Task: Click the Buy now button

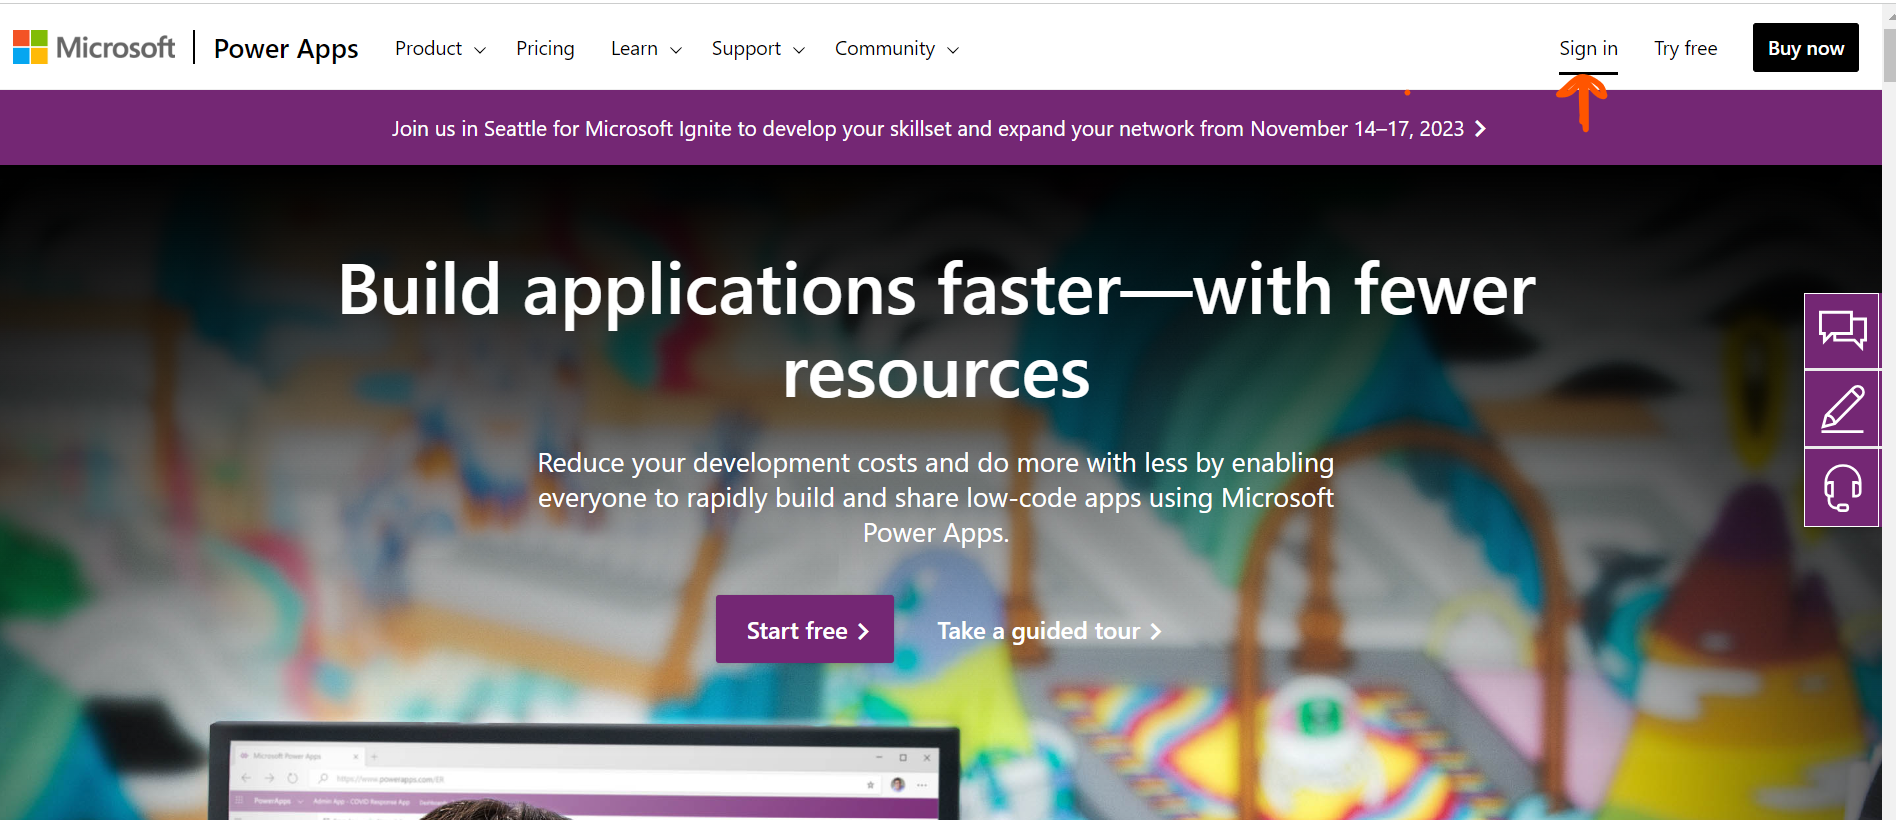Action: [1805, 48]
